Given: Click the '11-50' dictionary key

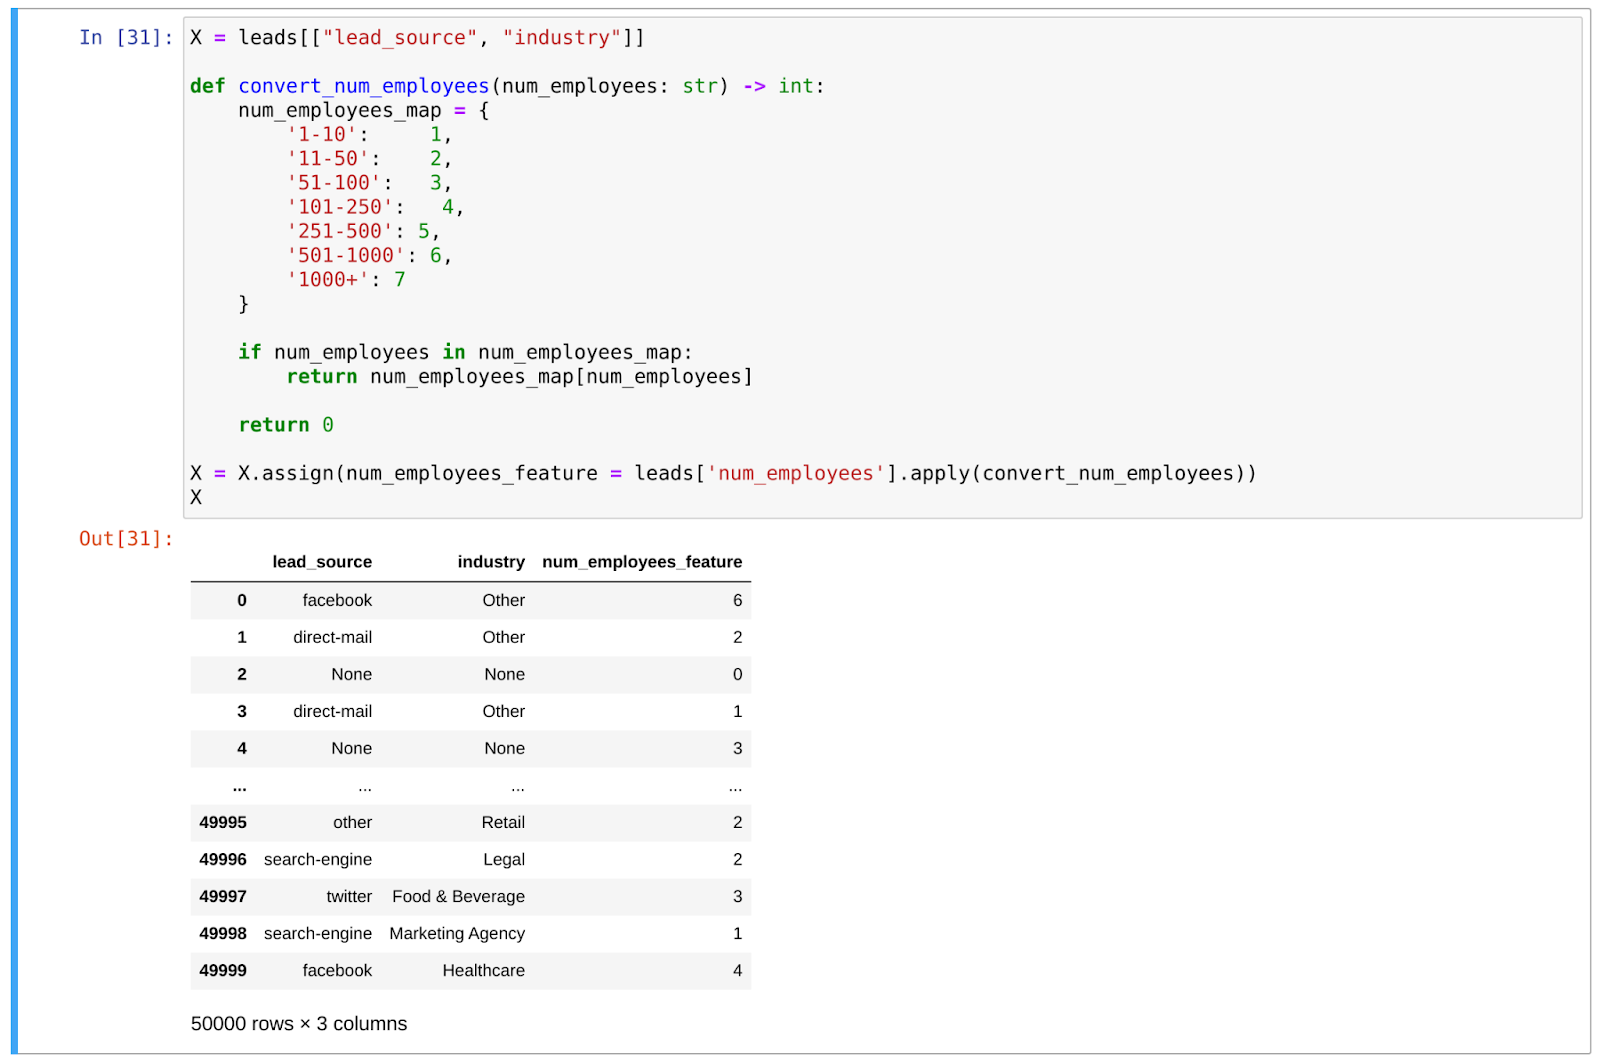Looking at the screenshot, I should pyautogui.click(x=328, y=158).
